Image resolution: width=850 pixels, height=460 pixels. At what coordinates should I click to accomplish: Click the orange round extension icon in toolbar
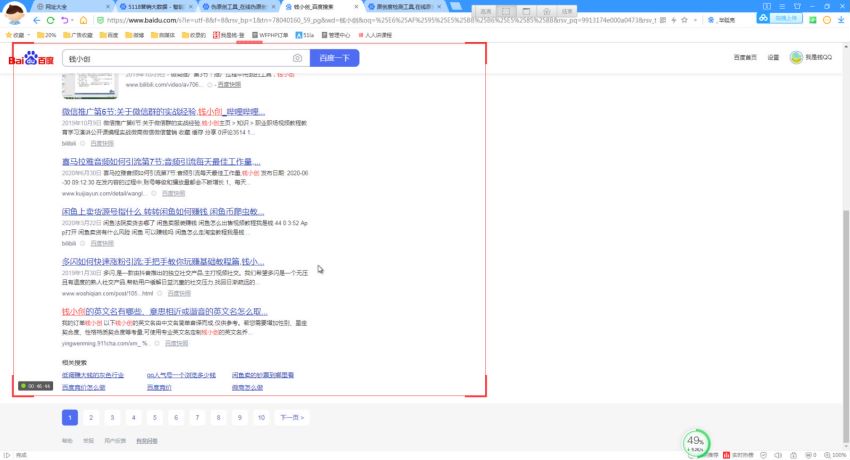827,20
